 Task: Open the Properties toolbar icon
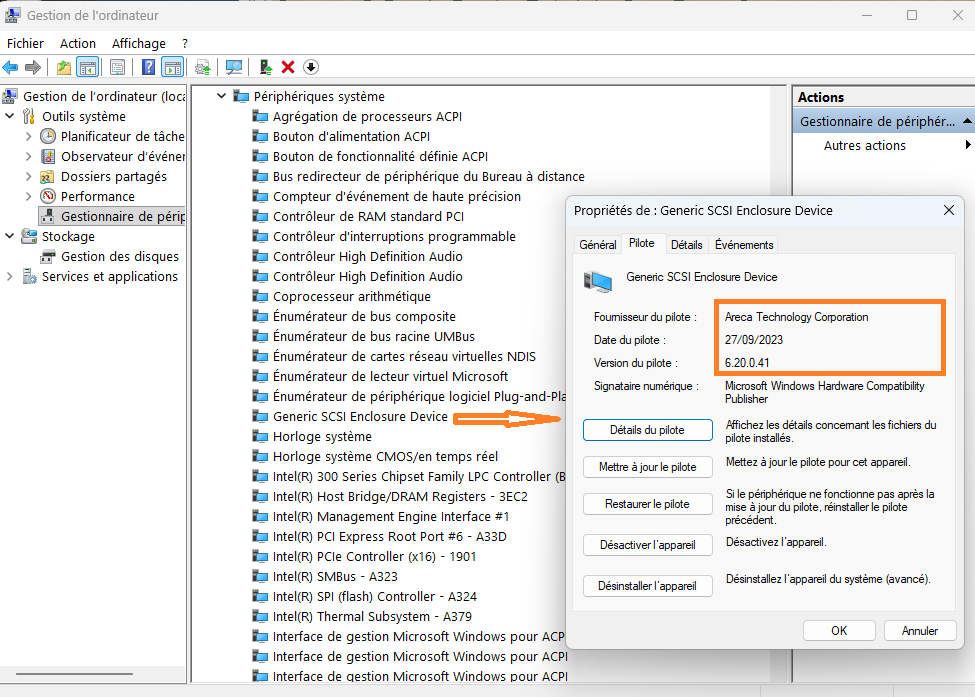(x=117, y=67)
